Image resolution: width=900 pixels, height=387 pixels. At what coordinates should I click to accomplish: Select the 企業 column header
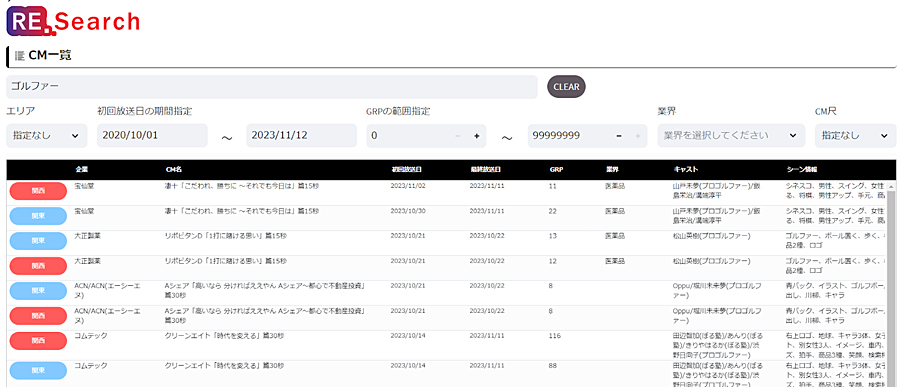tap(81, 170)
